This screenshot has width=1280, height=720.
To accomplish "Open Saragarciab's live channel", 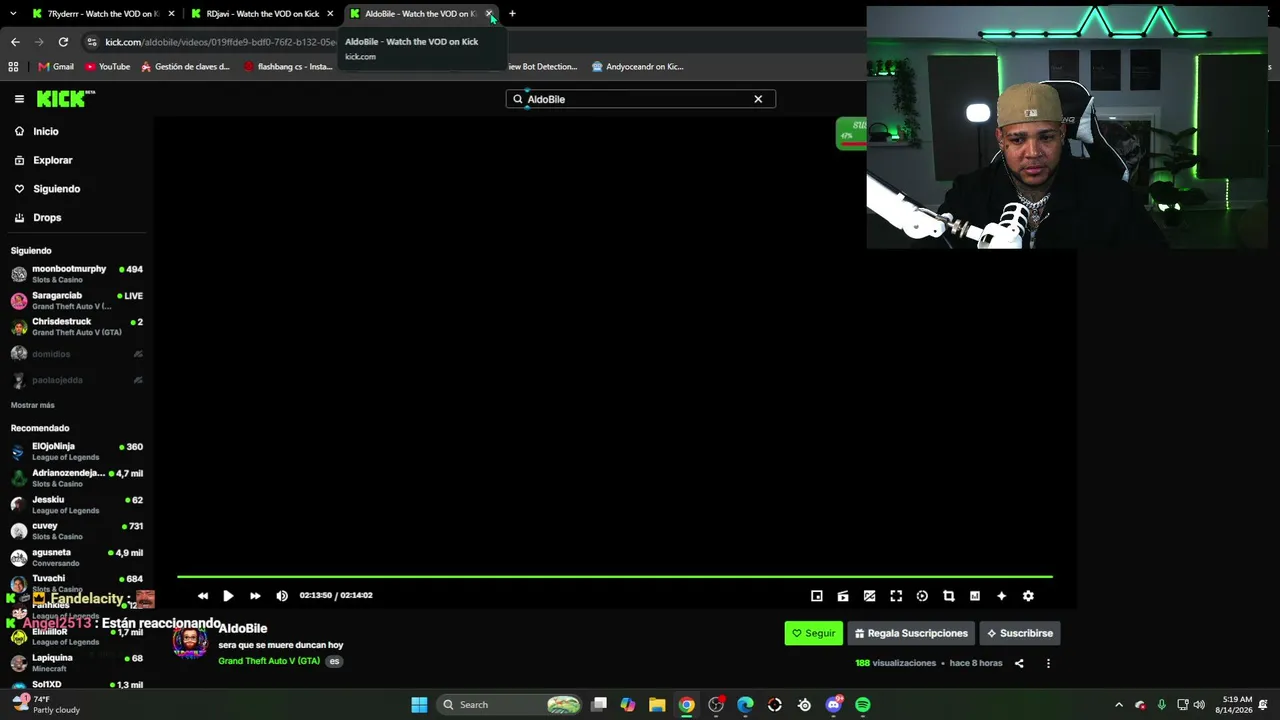I will pyautogui.click(x=77, y=300).
